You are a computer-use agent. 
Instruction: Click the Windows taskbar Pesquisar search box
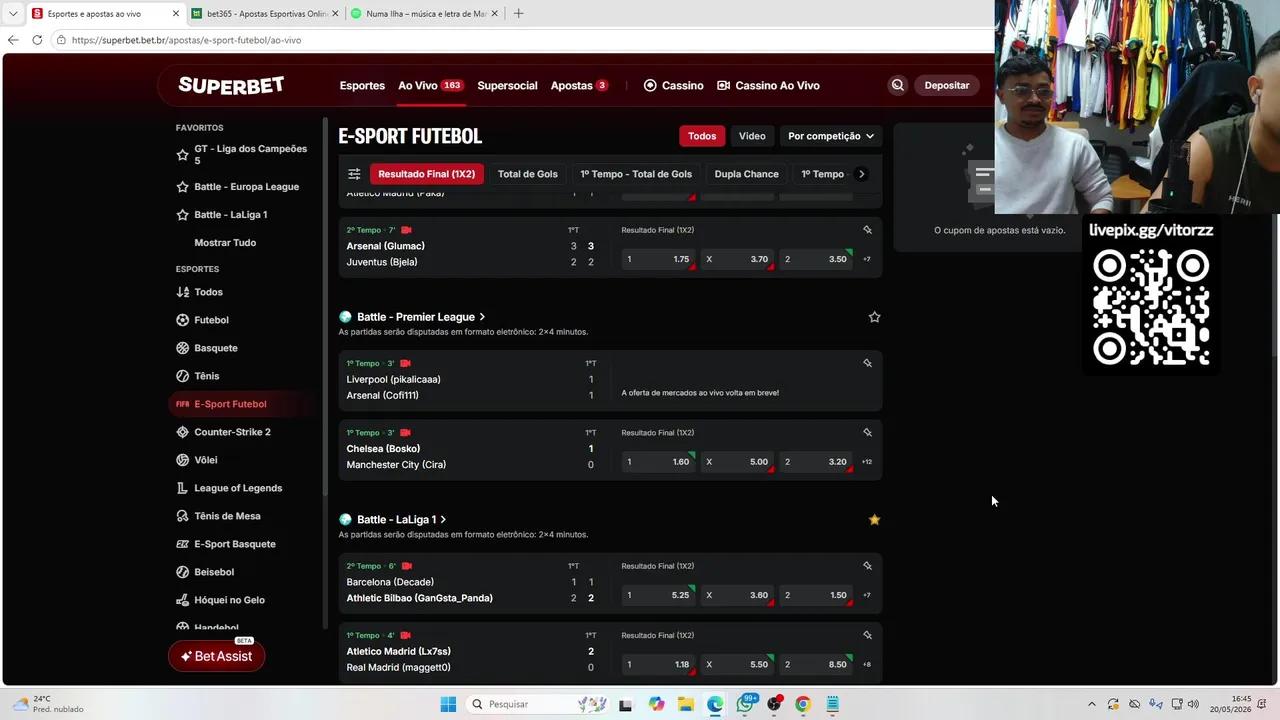[540, 704]
